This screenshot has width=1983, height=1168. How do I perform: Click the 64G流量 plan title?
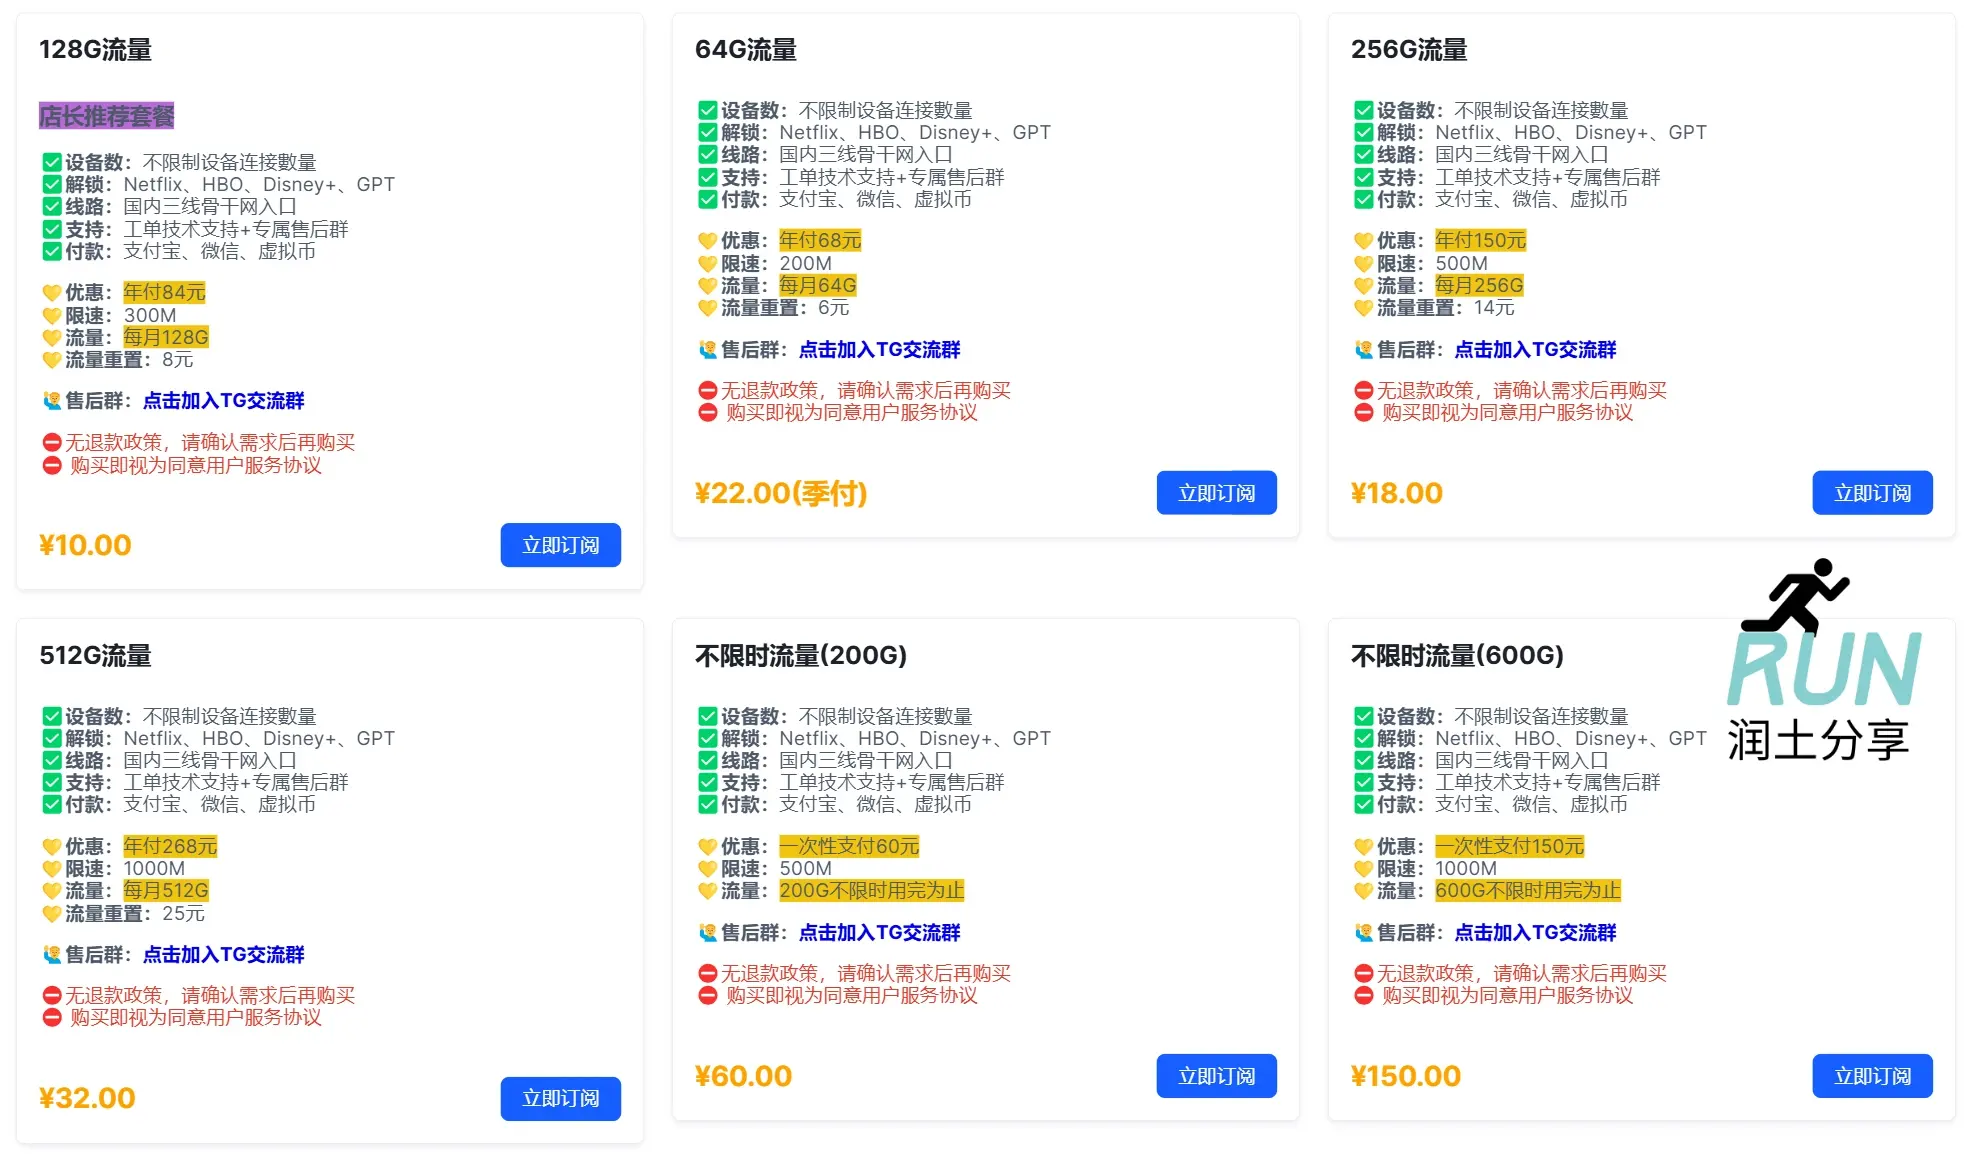(x=745, y=50)
